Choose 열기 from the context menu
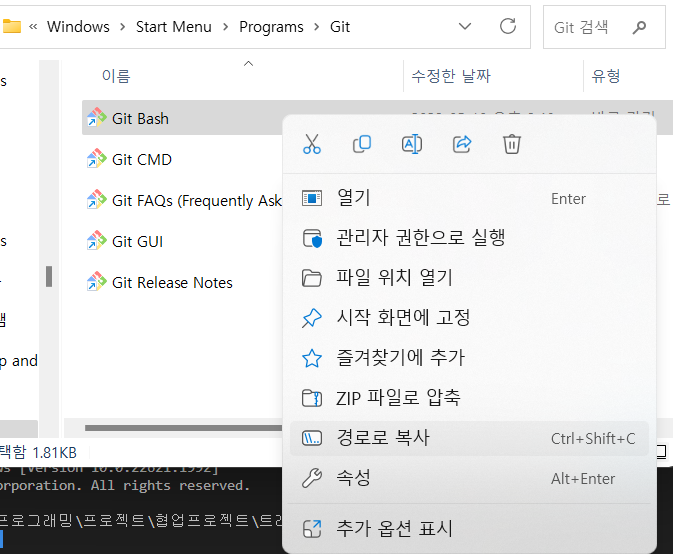Viewport: 673px width, 554px height. click(x=469, y=198)
